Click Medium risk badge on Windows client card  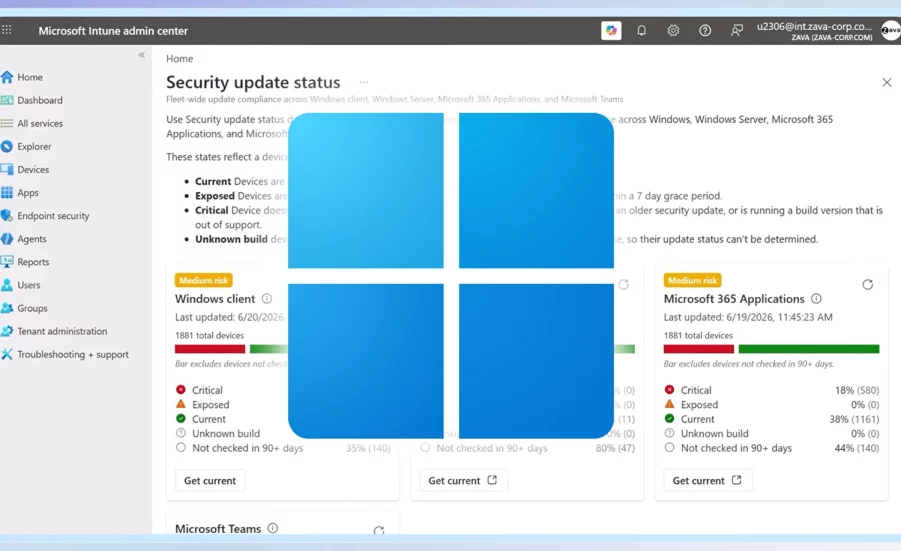(203, 280)
